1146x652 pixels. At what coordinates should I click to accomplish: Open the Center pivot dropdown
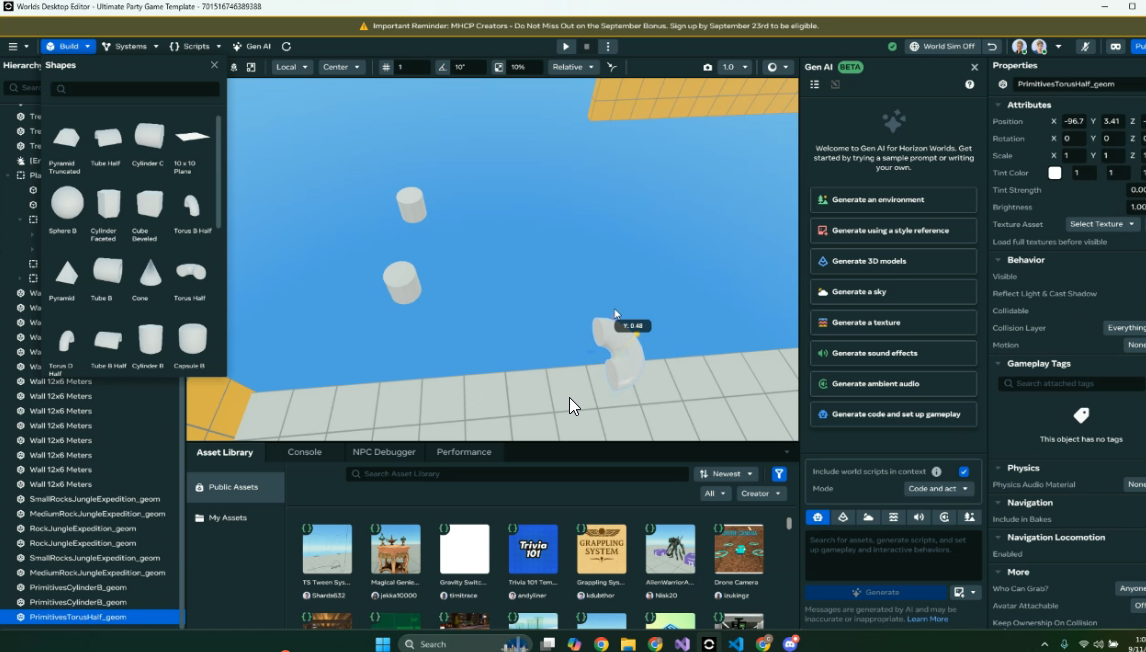pos(341,67)
